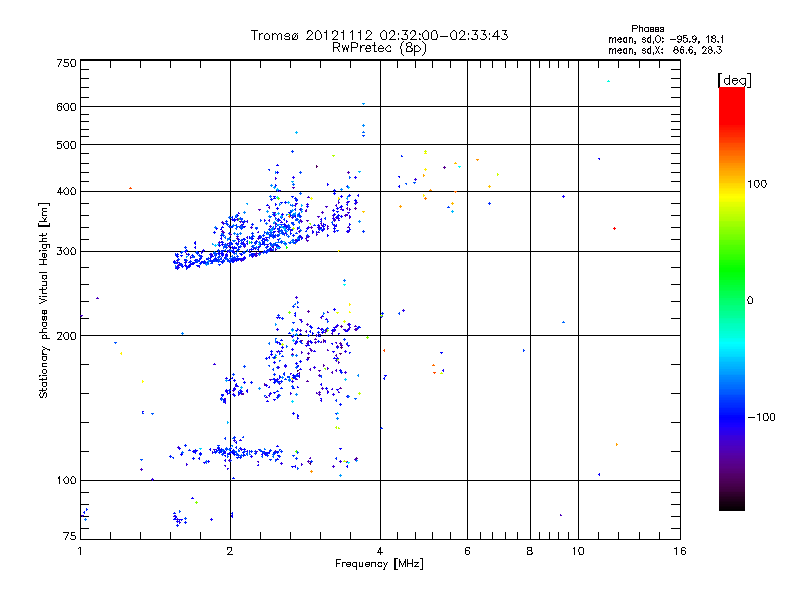The width and height of the screenshot is (800, 600).
Task: Click the x-axis tick label "10"
Action: 578,551
